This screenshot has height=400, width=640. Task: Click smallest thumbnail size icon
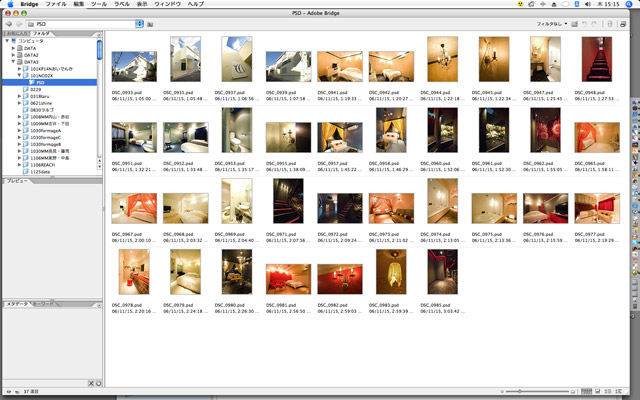click(502, 391)
